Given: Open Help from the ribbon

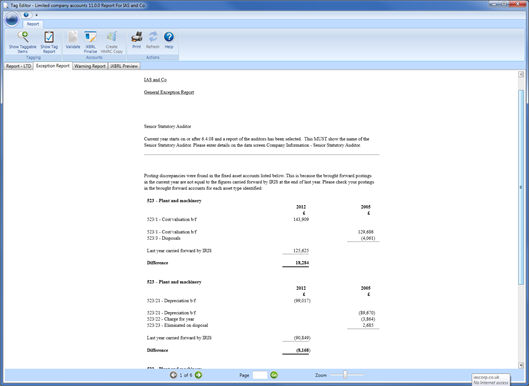Looking at the screenshot, I should [169, 36].
